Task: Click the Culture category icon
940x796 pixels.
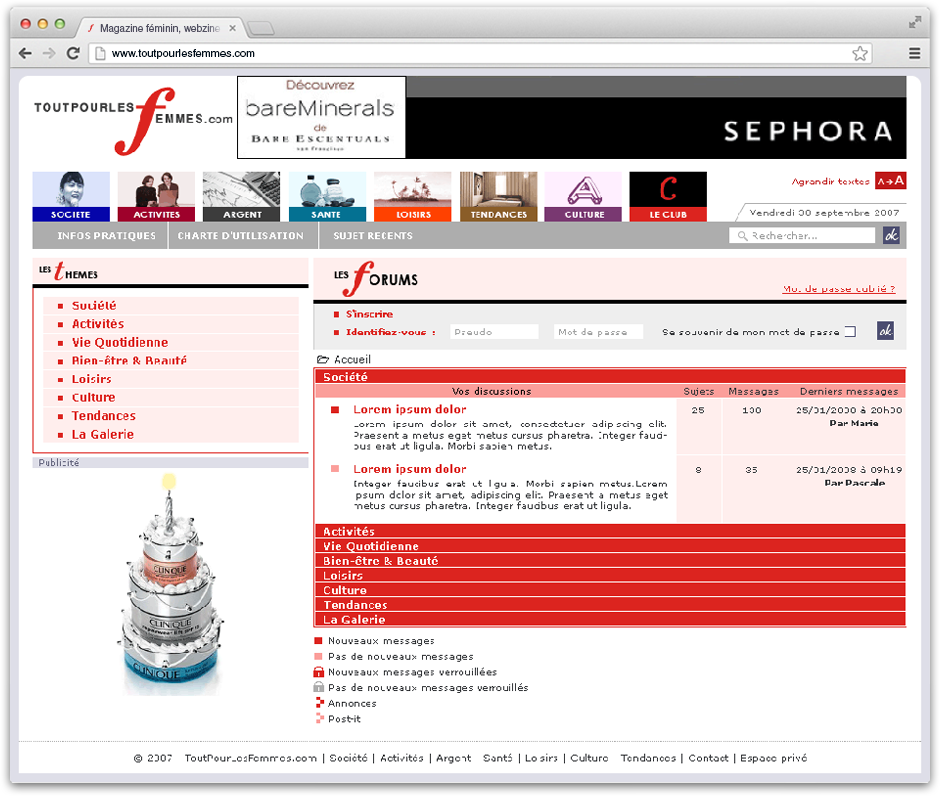Action: [x=583, y=196]
